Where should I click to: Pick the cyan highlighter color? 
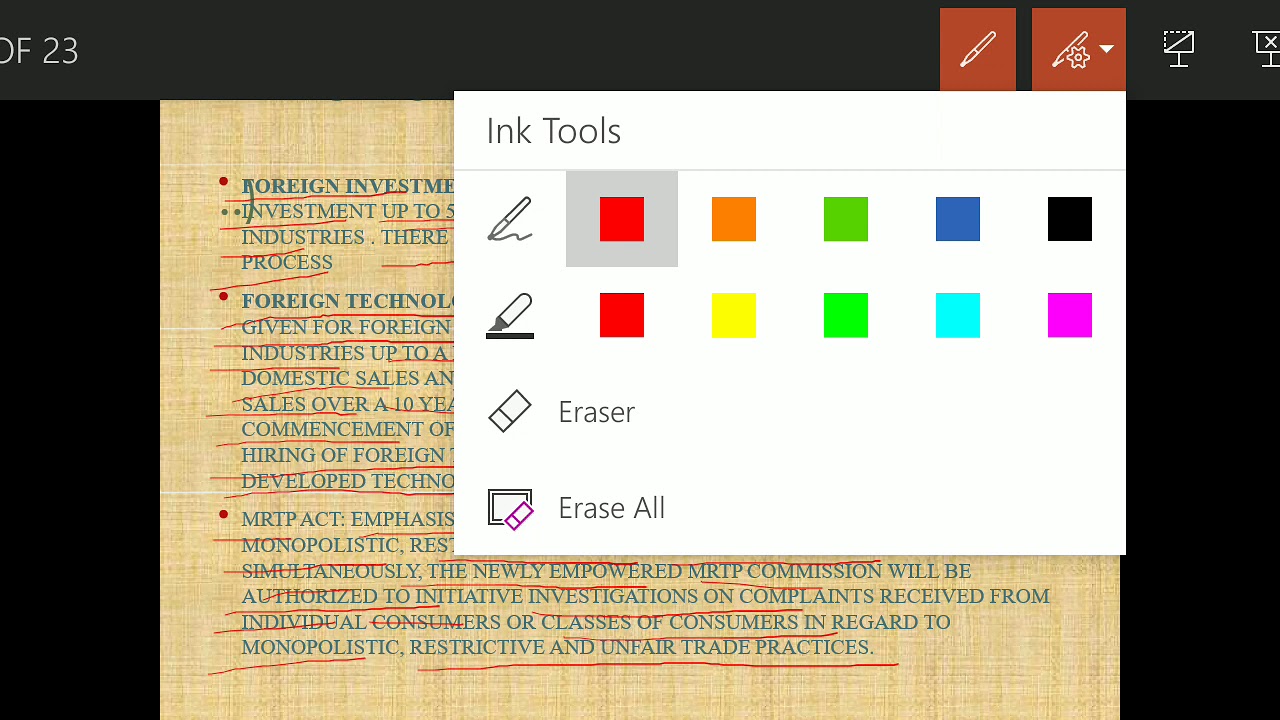tap(958, 315)
